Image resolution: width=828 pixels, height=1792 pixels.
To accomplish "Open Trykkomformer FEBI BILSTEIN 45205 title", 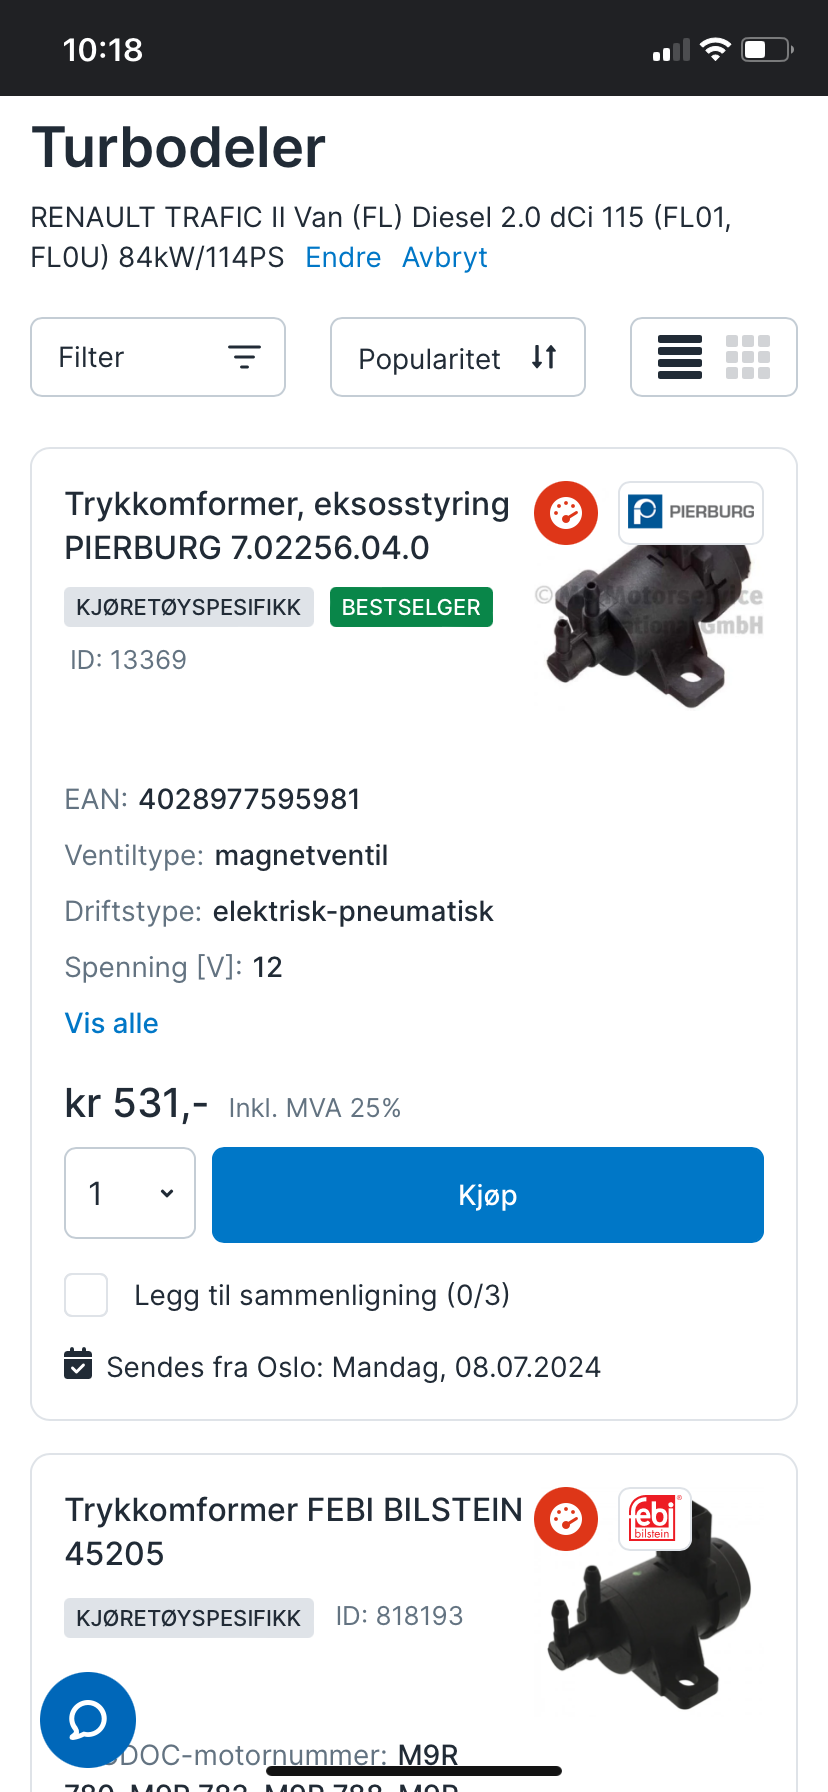I will pyautogui.click(x=294, y=1532).
